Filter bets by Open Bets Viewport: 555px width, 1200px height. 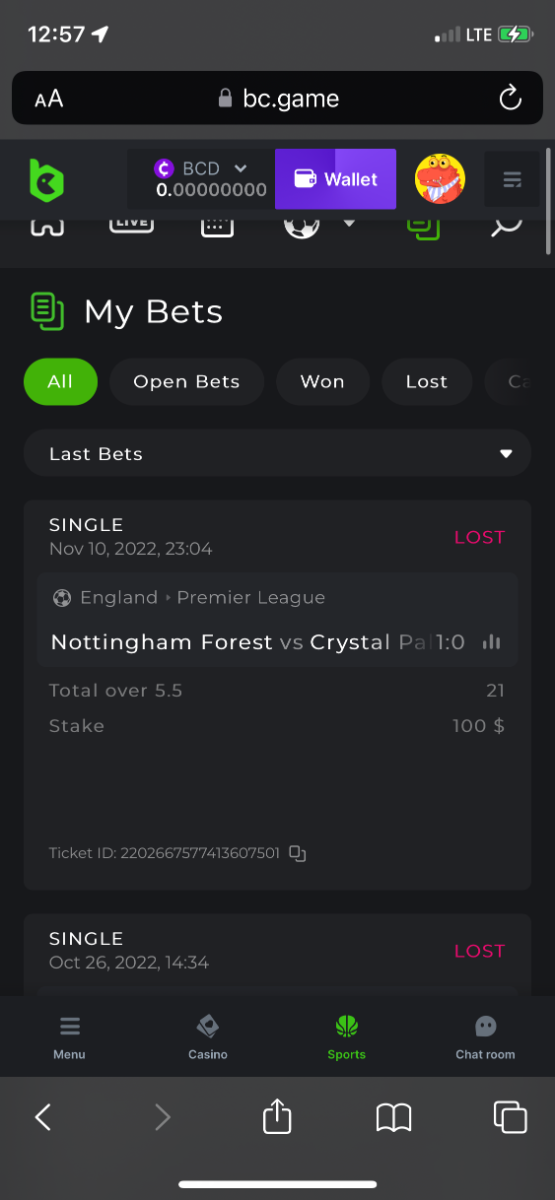click(x=187, y=382)
